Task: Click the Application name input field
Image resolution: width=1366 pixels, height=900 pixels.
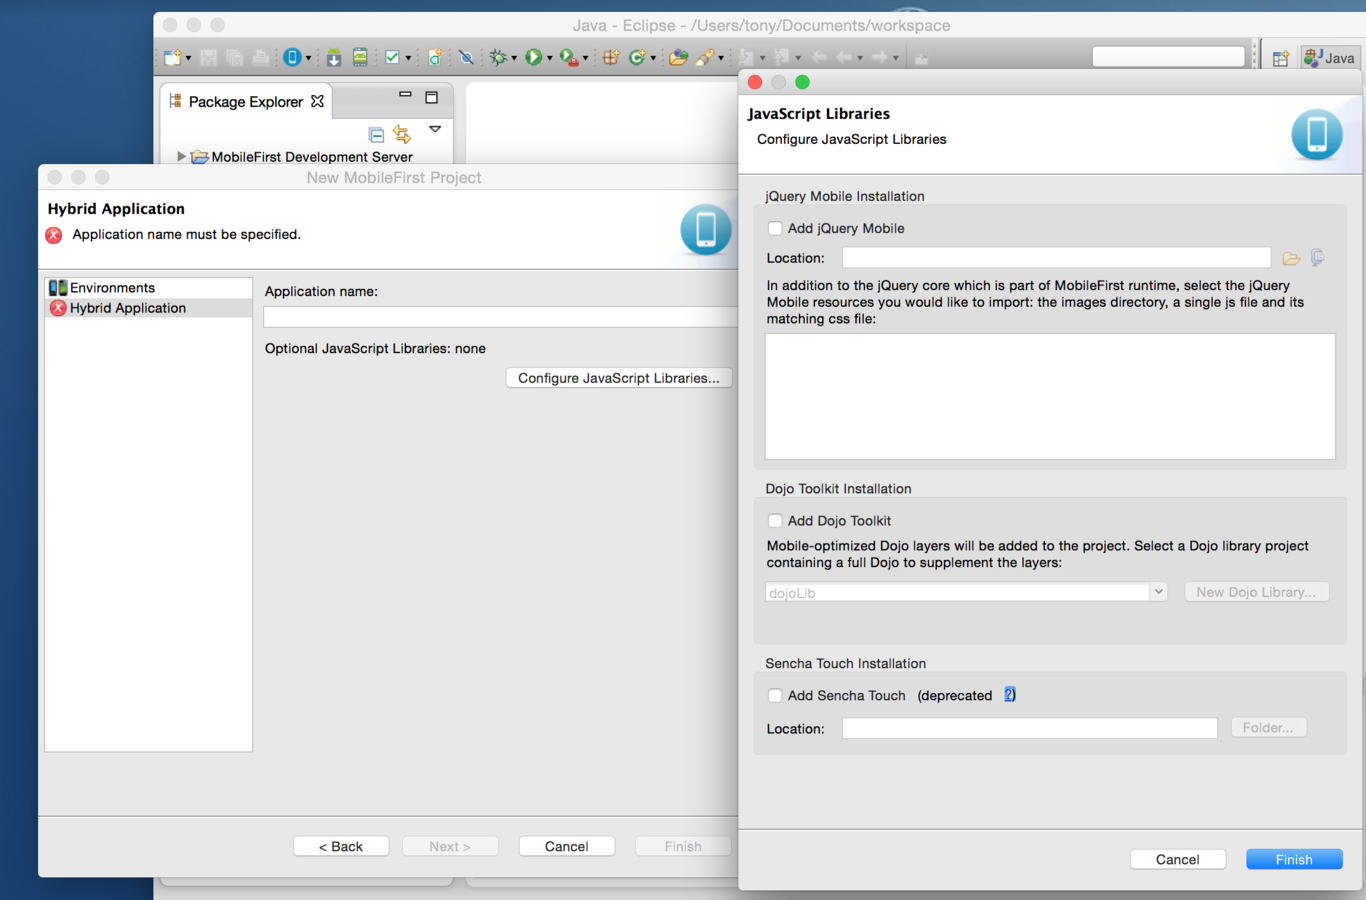Action: coord(500,317)
